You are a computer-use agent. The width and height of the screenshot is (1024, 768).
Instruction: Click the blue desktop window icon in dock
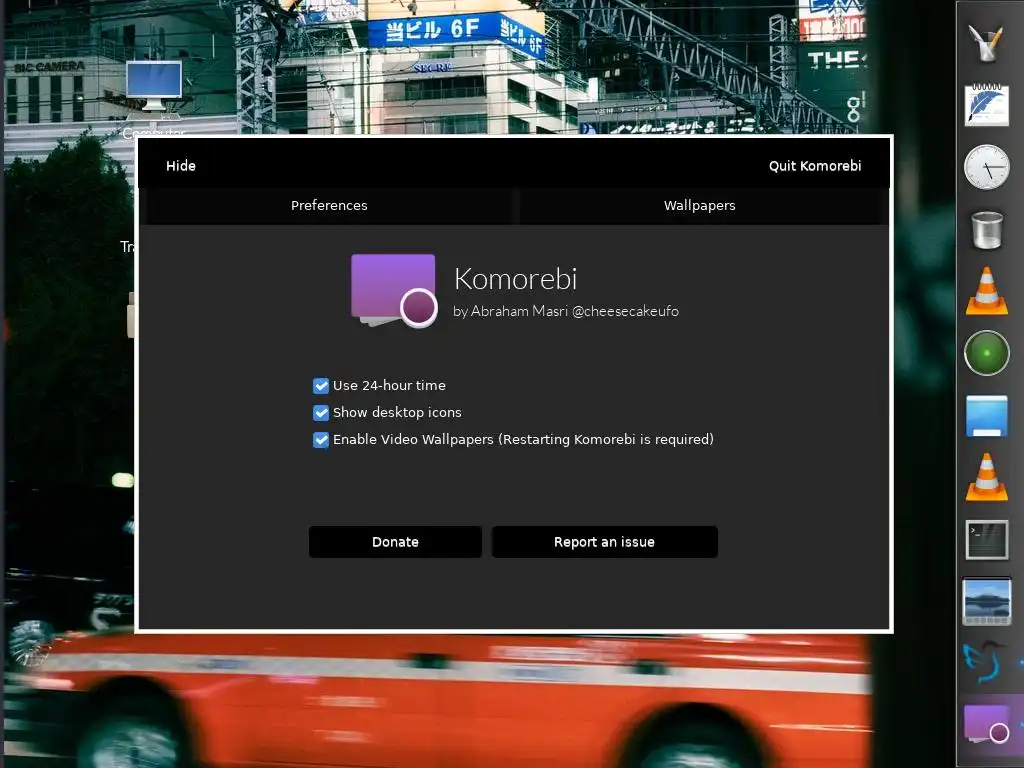(x=987, y=415)
